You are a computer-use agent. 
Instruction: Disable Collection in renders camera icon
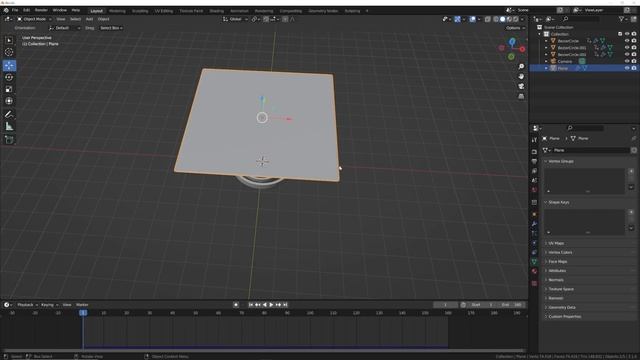pyautogui.click(x=634, y=34)
